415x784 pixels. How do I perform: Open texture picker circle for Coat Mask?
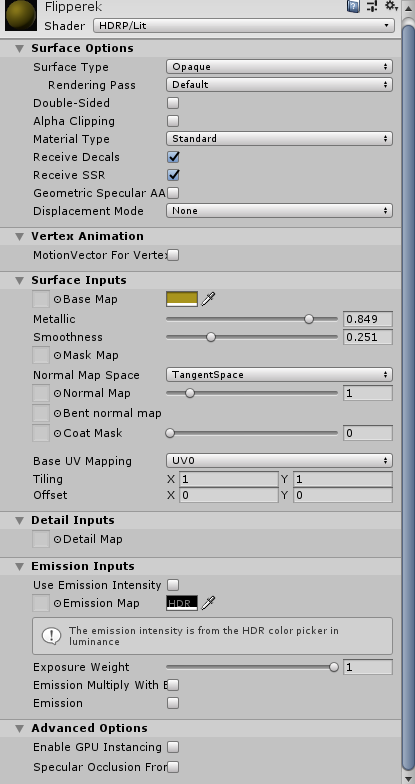58,434
